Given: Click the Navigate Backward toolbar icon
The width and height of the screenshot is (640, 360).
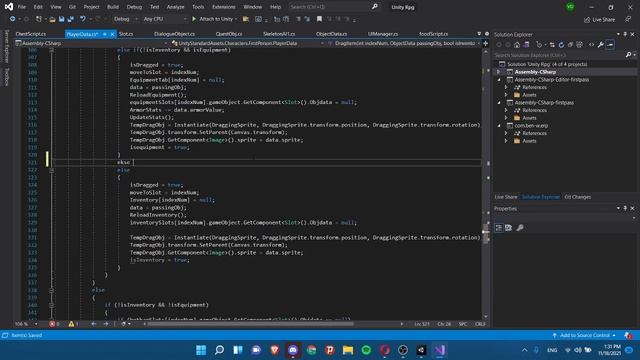Looking at the screenshot, I should [x=13, y=19].
